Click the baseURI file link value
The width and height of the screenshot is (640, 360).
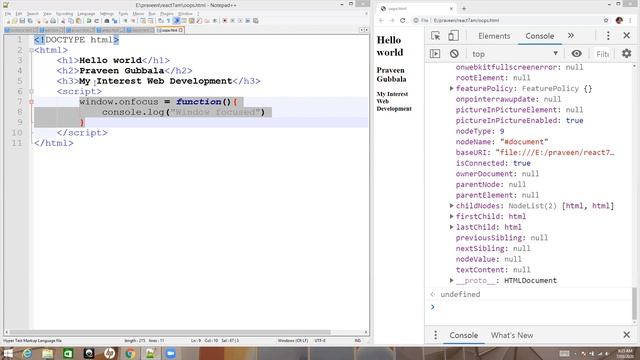555,152
